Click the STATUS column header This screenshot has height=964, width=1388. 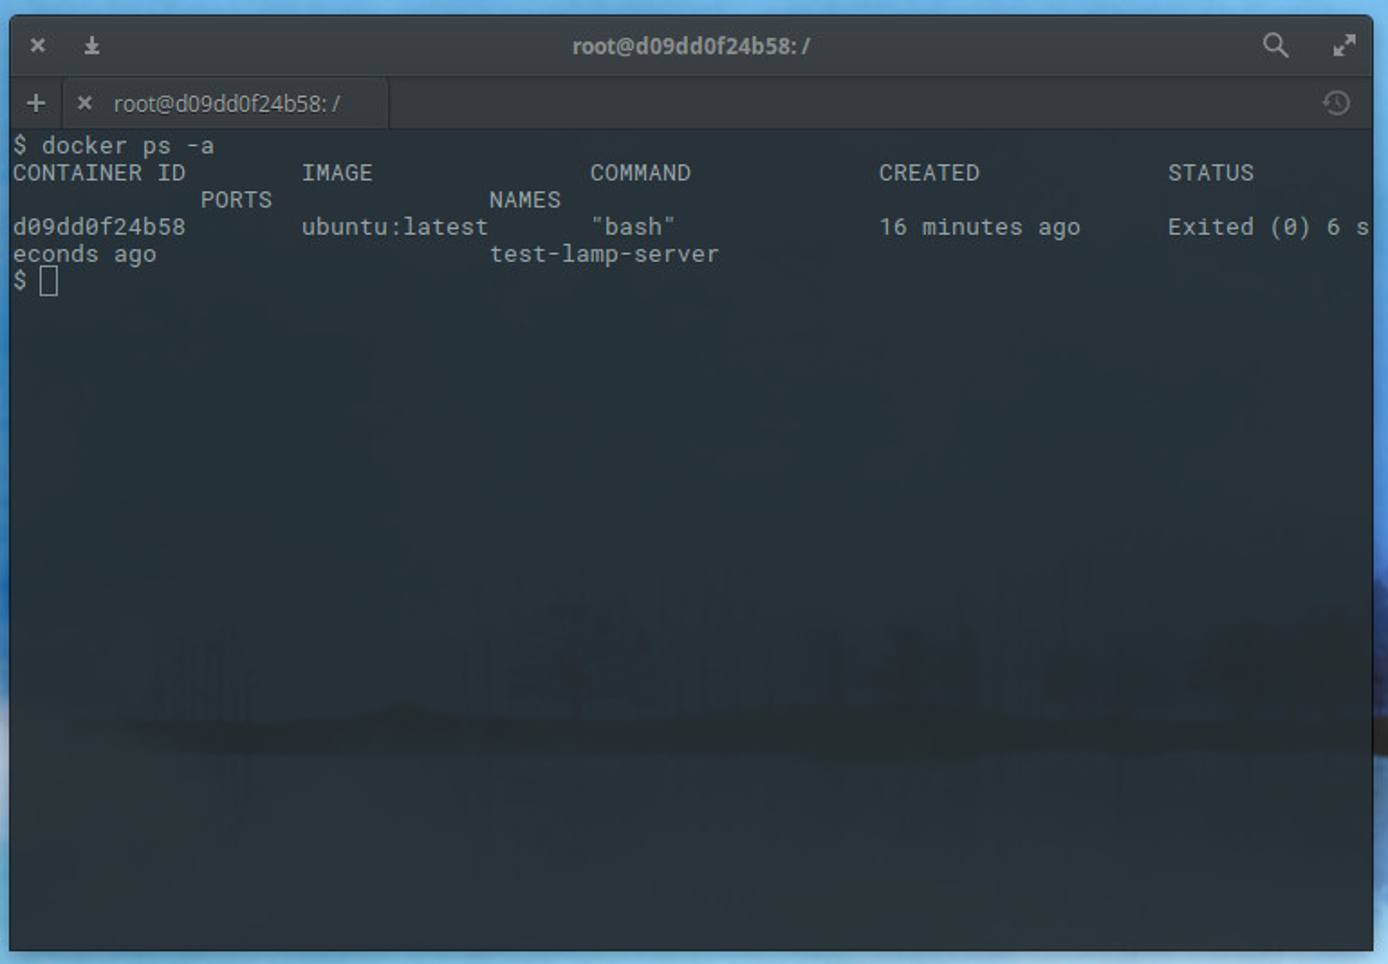pyautogui.click(x=1210, y=172)
